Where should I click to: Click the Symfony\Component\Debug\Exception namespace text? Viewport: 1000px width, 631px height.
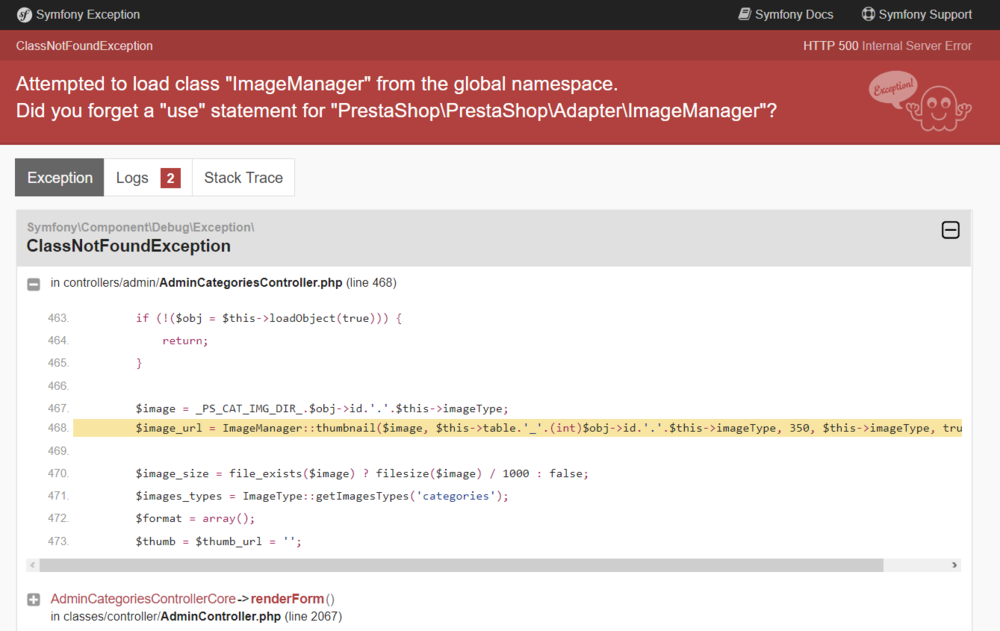pos(140,227)
